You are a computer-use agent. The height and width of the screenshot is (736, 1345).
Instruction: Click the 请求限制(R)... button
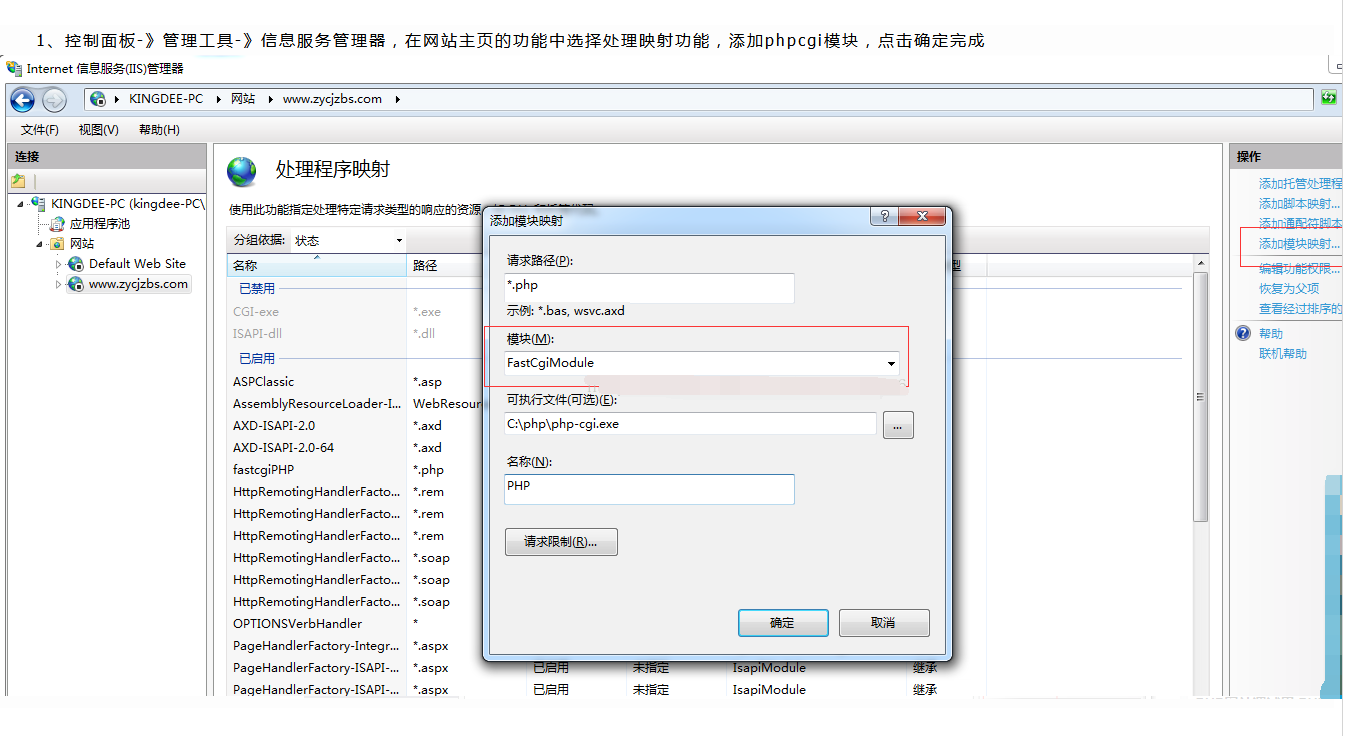(561, 542)
